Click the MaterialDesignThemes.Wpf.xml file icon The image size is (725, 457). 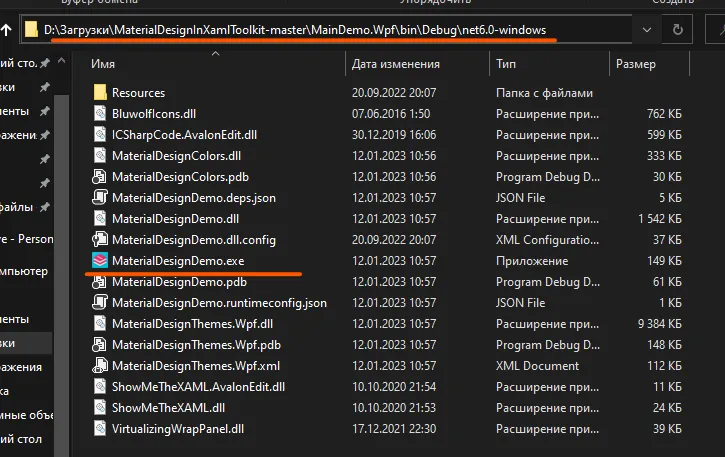[99, 365]
